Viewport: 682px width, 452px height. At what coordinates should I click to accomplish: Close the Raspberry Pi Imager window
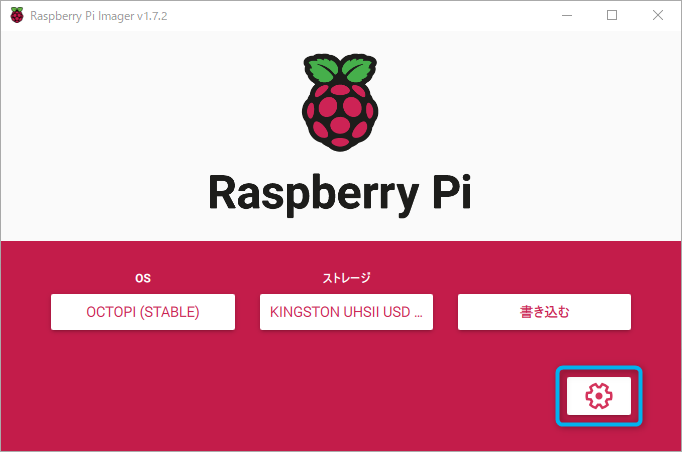[x=658, y=16]
